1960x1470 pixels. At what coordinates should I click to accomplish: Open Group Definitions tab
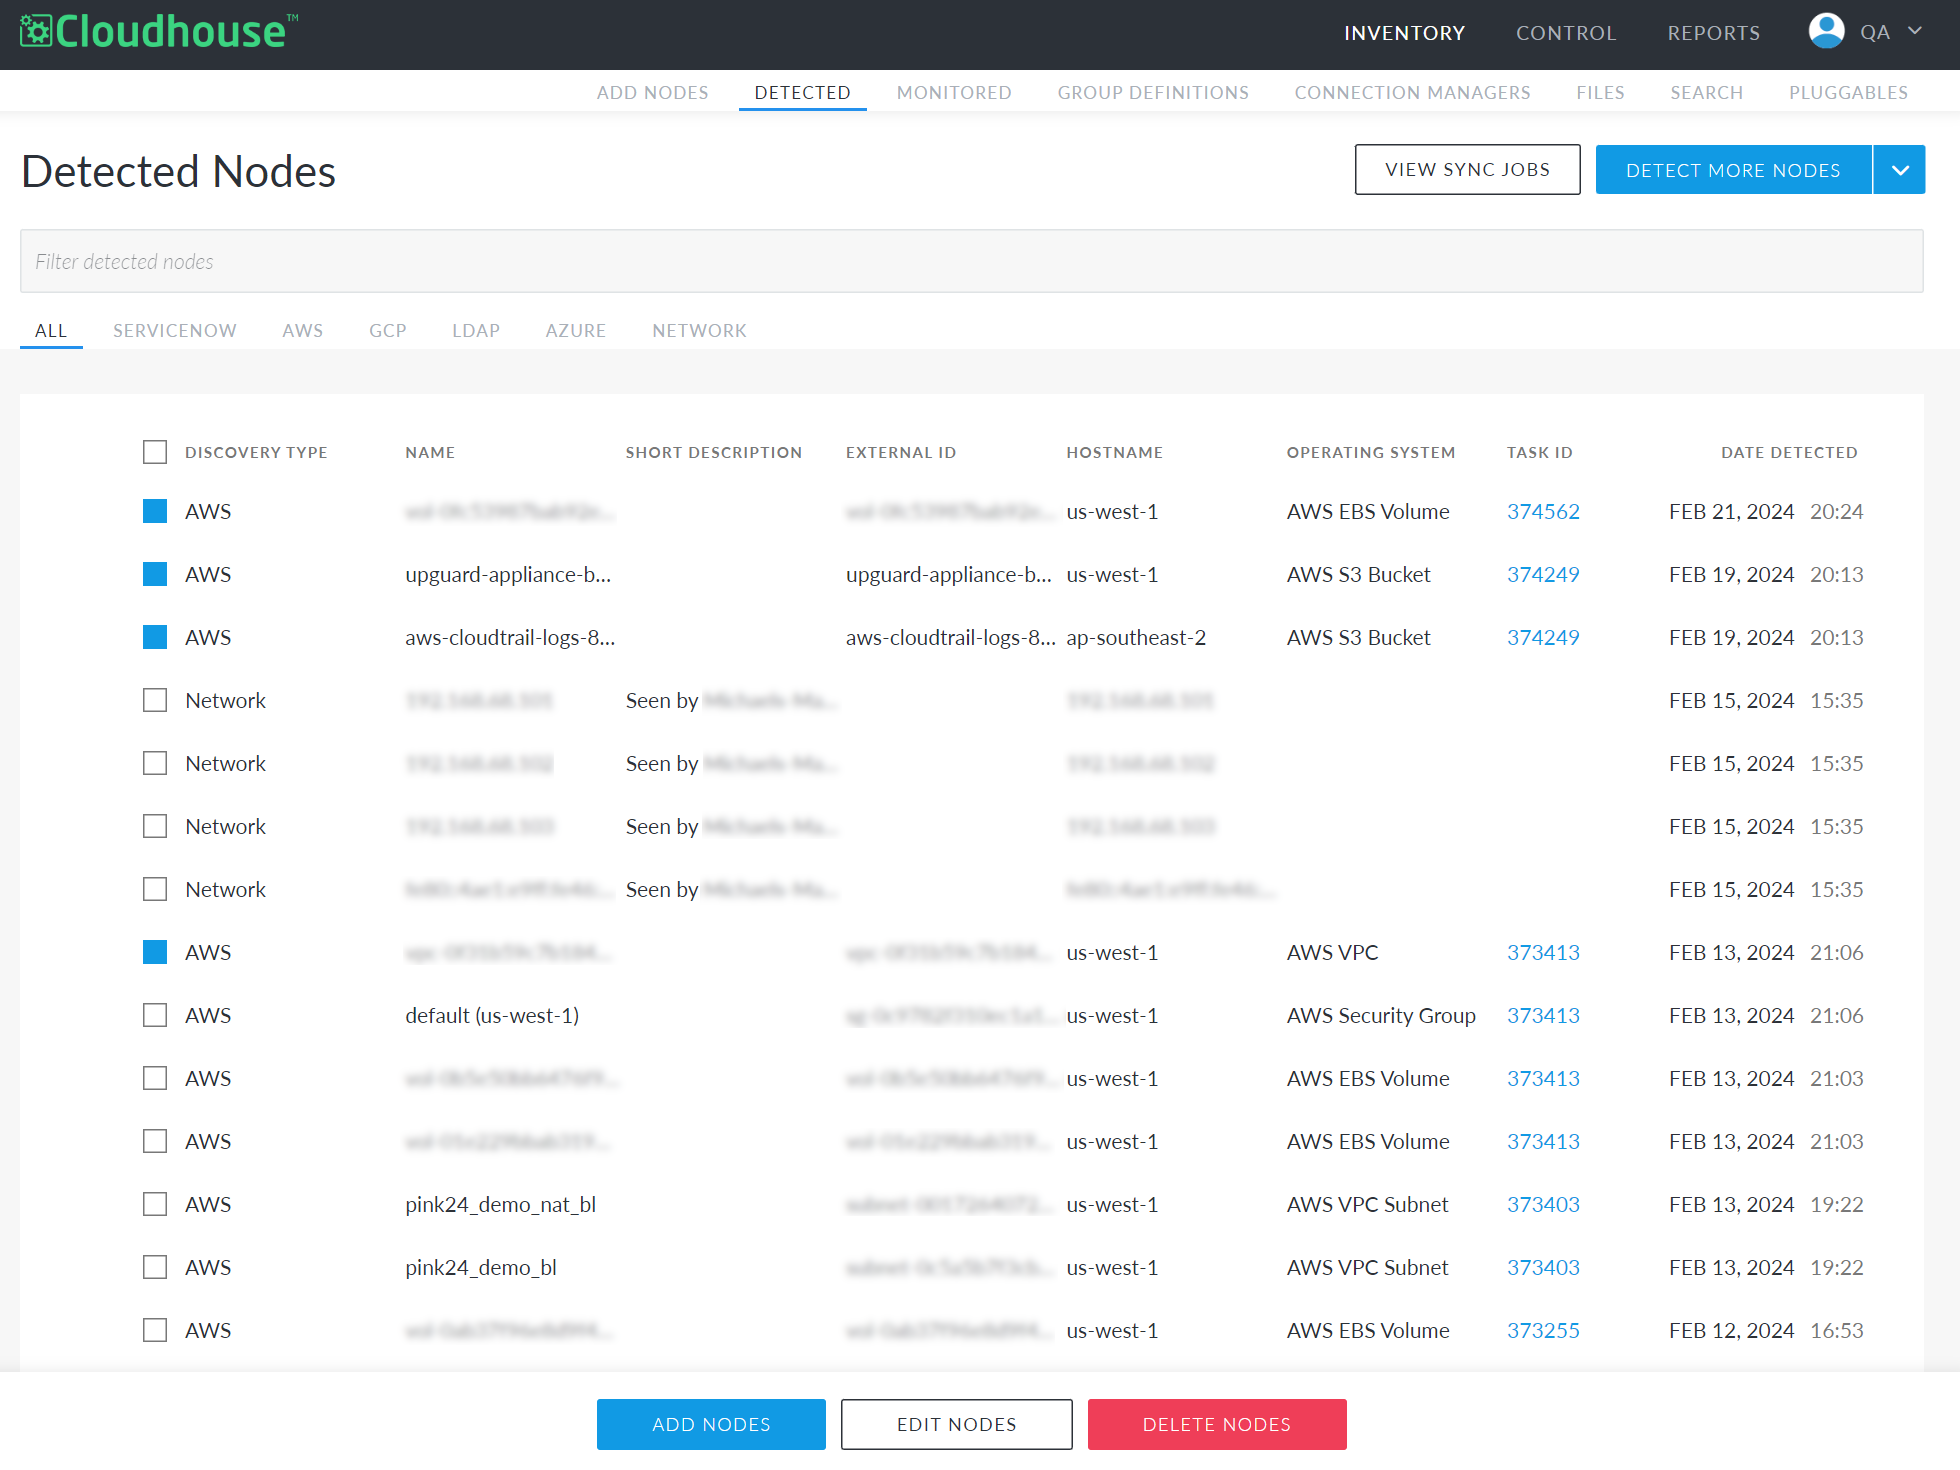[1153, 92]
